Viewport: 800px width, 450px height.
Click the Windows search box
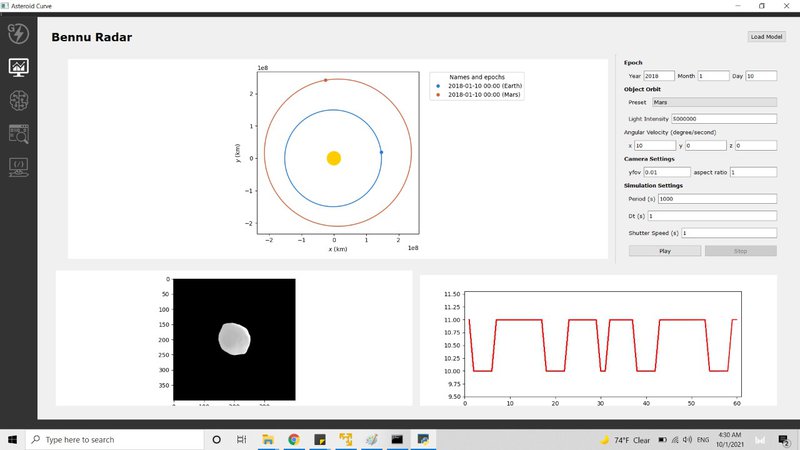[x=115, y=439]
